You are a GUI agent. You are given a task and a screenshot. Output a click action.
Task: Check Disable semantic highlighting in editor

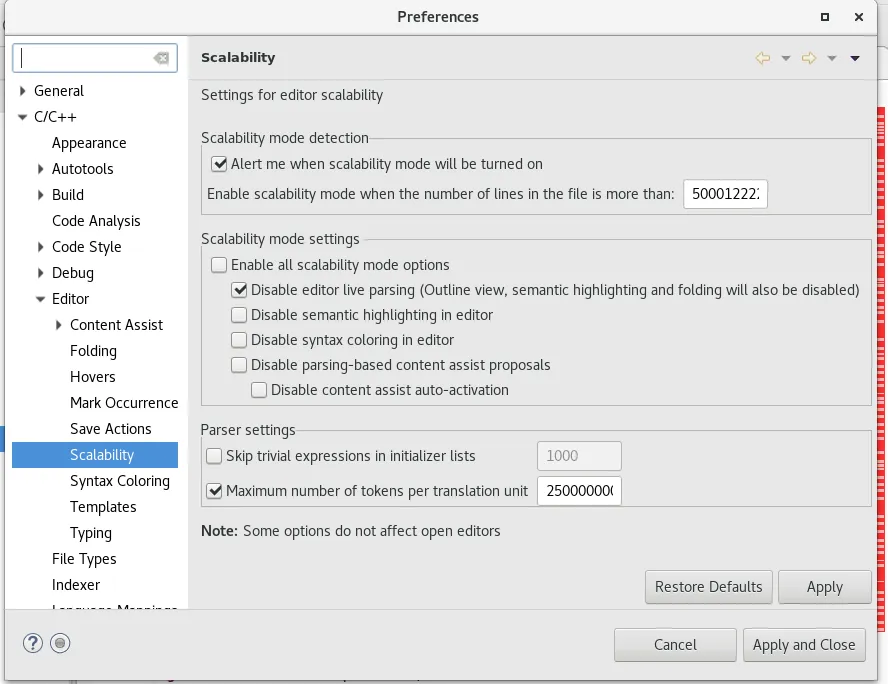[239, 315]
